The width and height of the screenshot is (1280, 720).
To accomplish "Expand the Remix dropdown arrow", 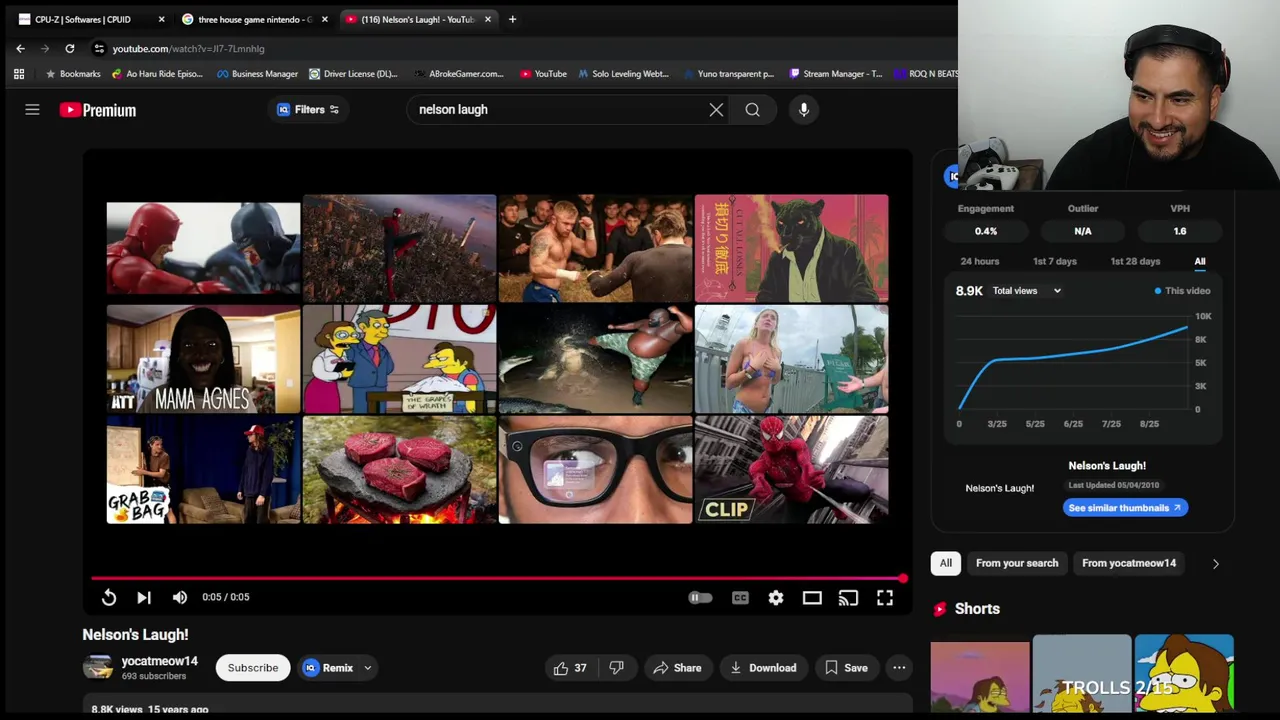I will click(x=367, y=668).
